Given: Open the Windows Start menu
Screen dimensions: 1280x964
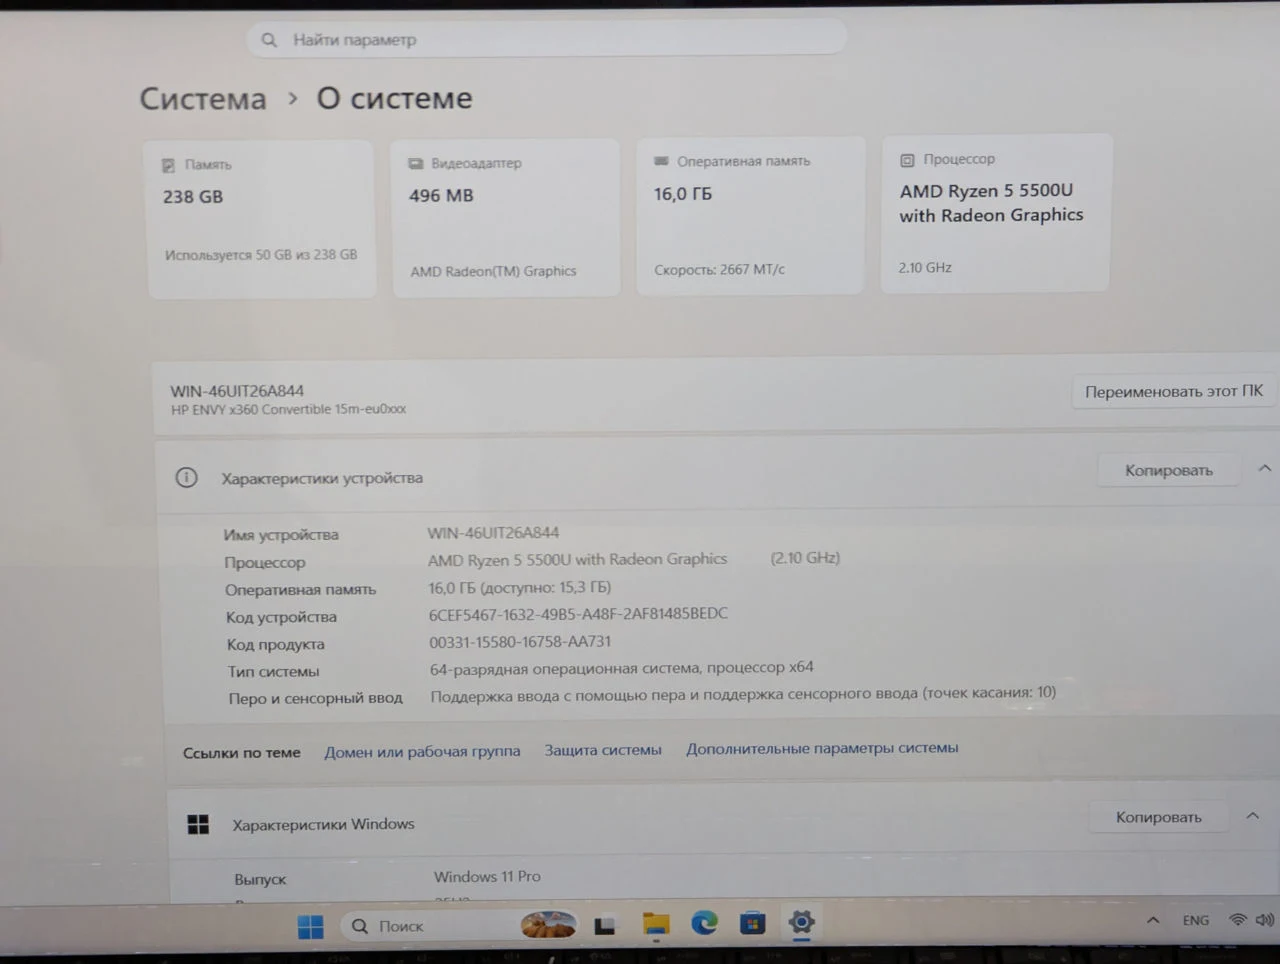Looking at the screenshot, I should 310,927.
